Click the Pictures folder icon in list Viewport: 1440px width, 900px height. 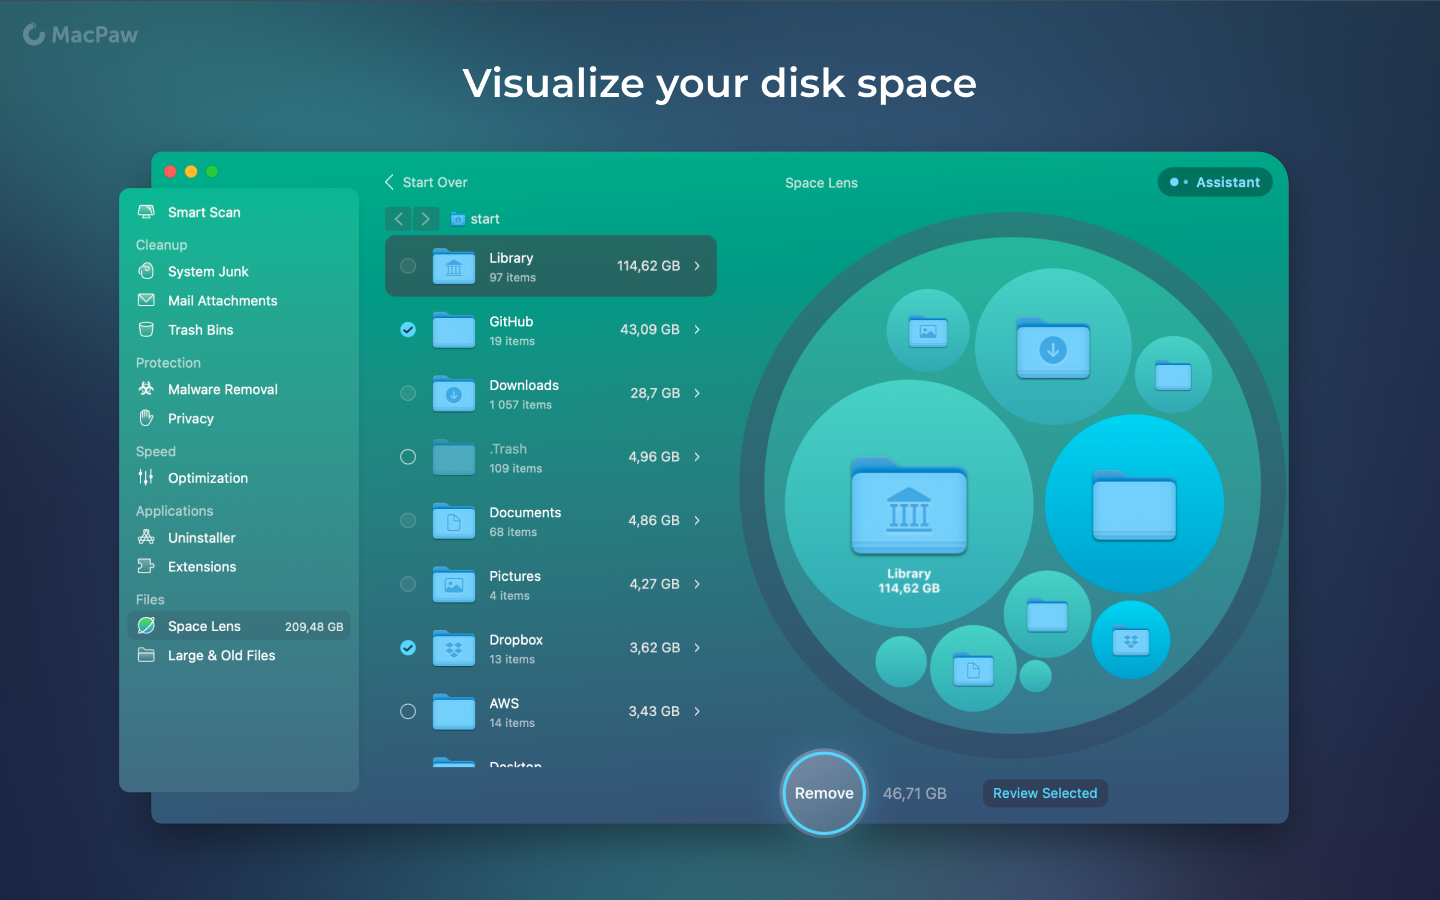(454, 584)
